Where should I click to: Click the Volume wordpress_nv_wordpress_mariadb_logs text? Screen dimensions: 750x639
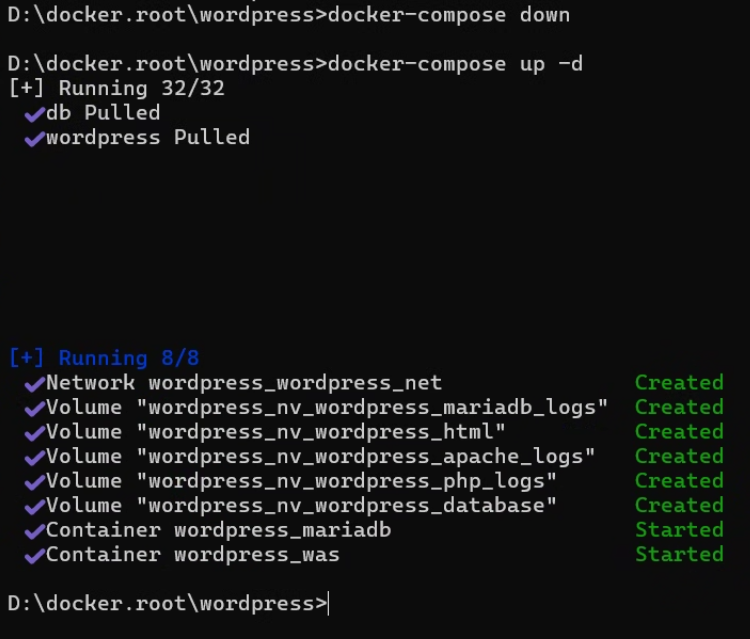[327, 408]
